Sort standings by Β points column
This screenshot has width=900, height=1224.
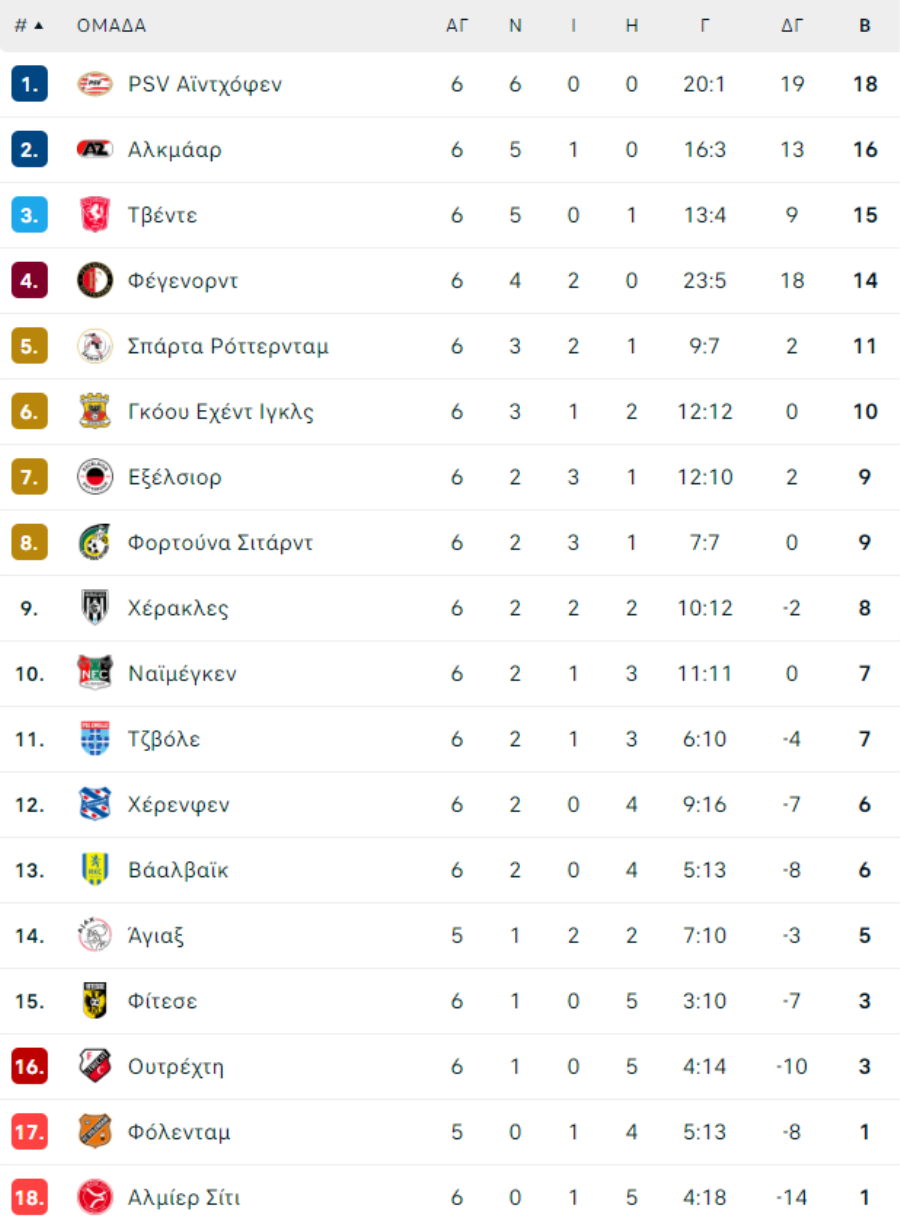pyautogui.click(x=865, y=26)
